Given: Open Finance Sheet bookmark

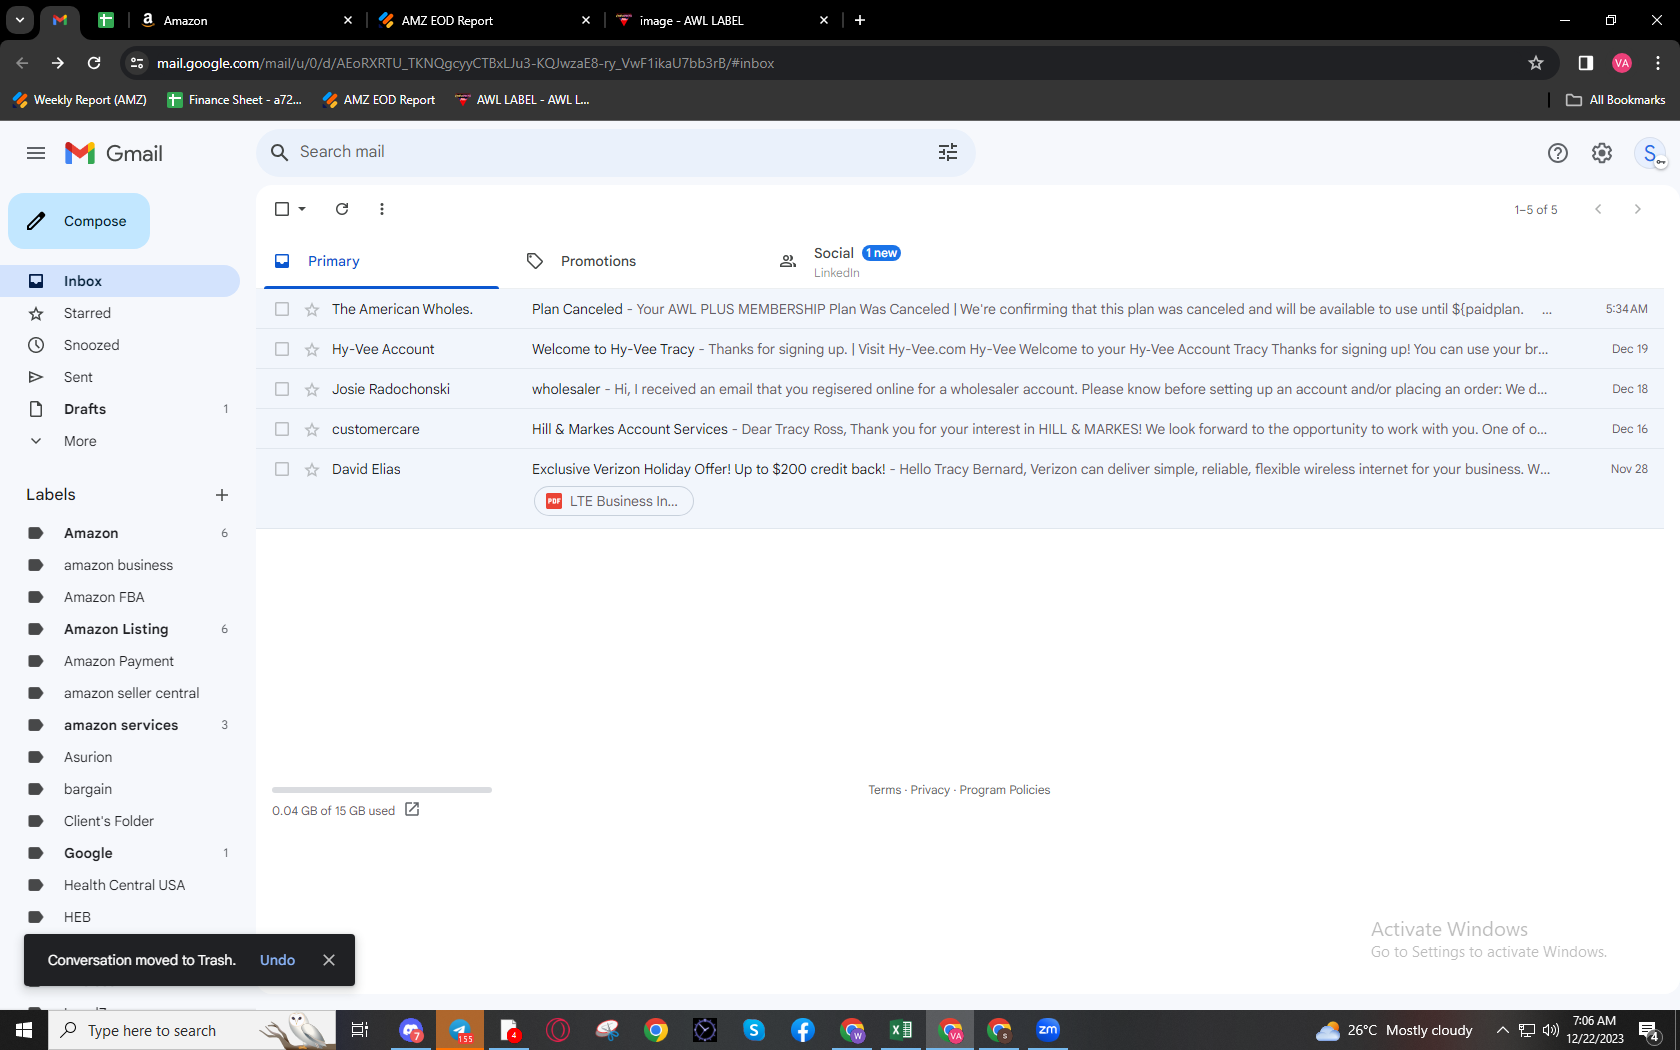Looking at the screenshot, I should [x=234, y=100].
